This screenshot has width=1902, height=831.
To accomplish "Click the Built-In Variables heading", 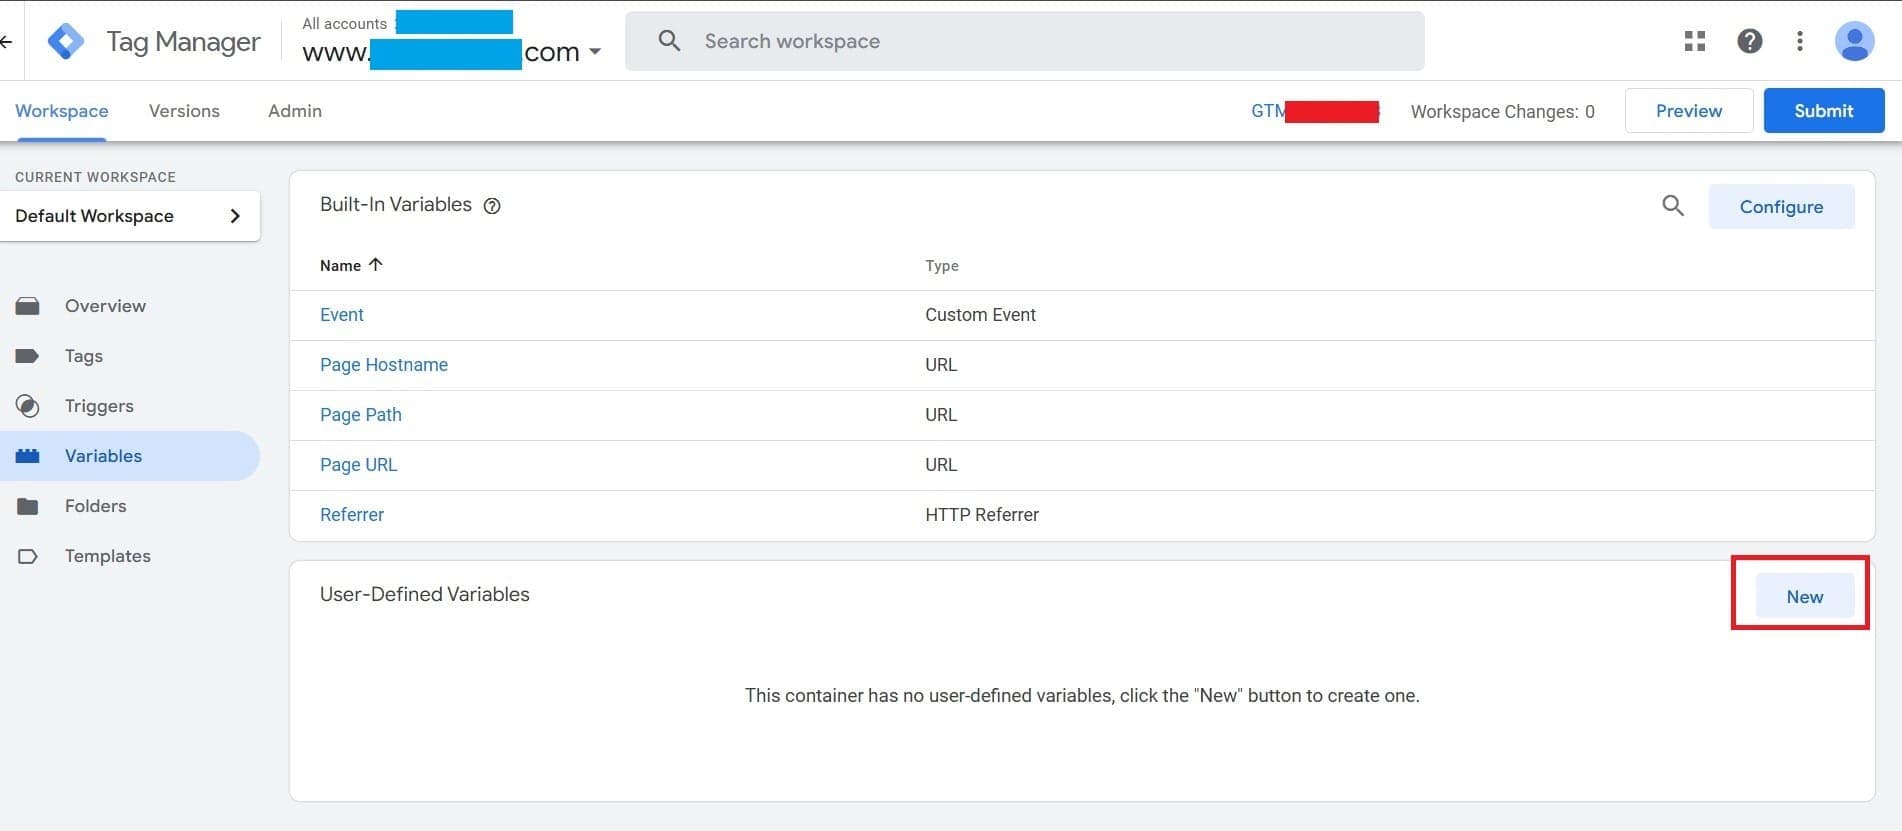I will click(x=395, y=204).
